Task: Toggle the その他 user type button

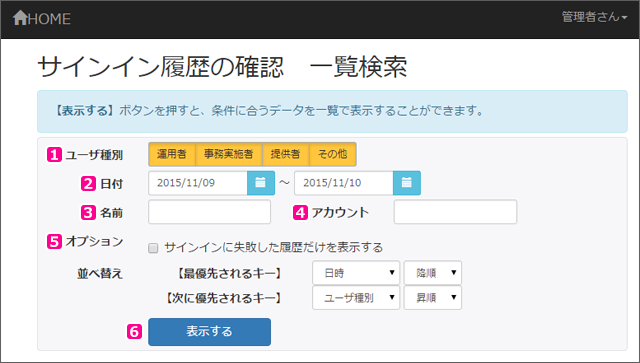Action: tap(333, 154)
